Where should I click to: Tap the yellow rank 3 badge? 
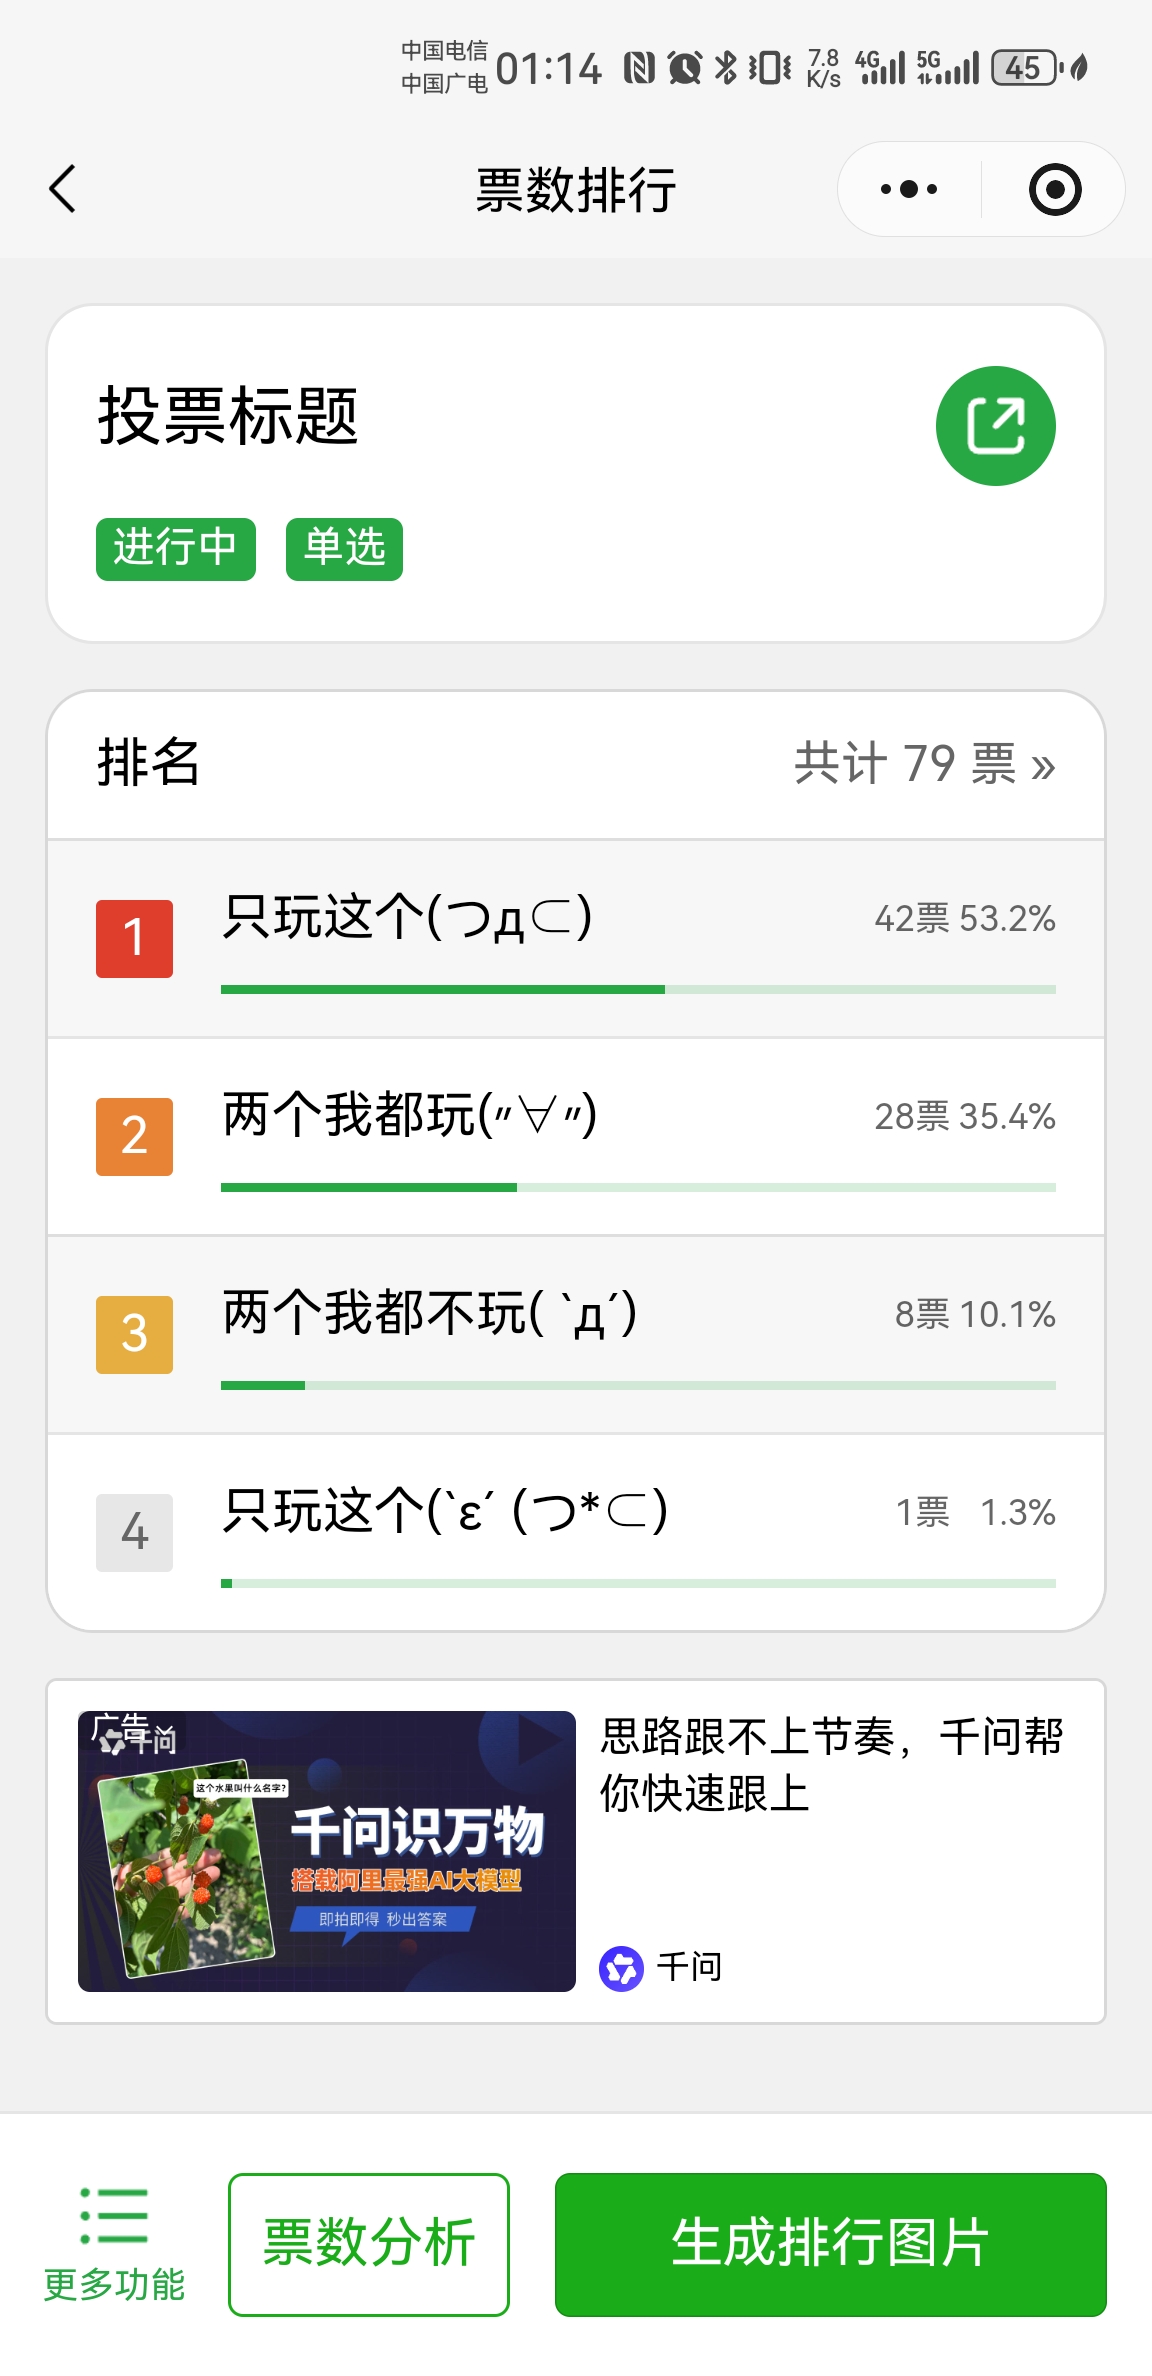point(134,1334)
